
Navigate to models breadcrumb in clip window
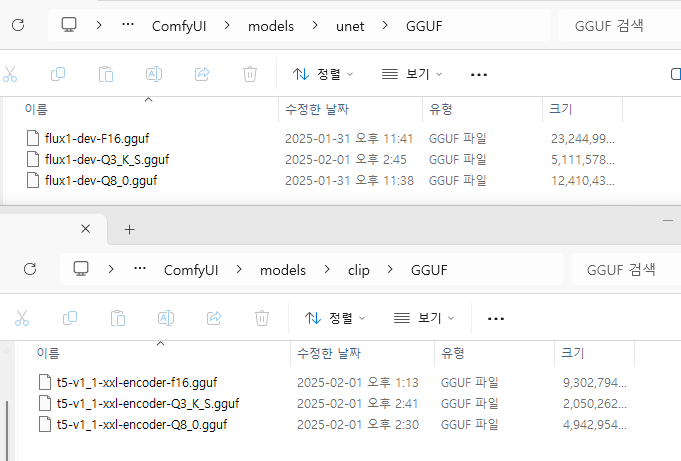click(283, 270)
